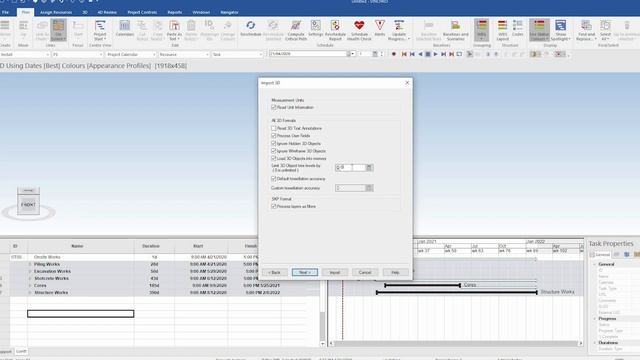Toggle Read Unit Information checkbox
The width and height of the screenshot is (640, 360).
tap(274, 107)
